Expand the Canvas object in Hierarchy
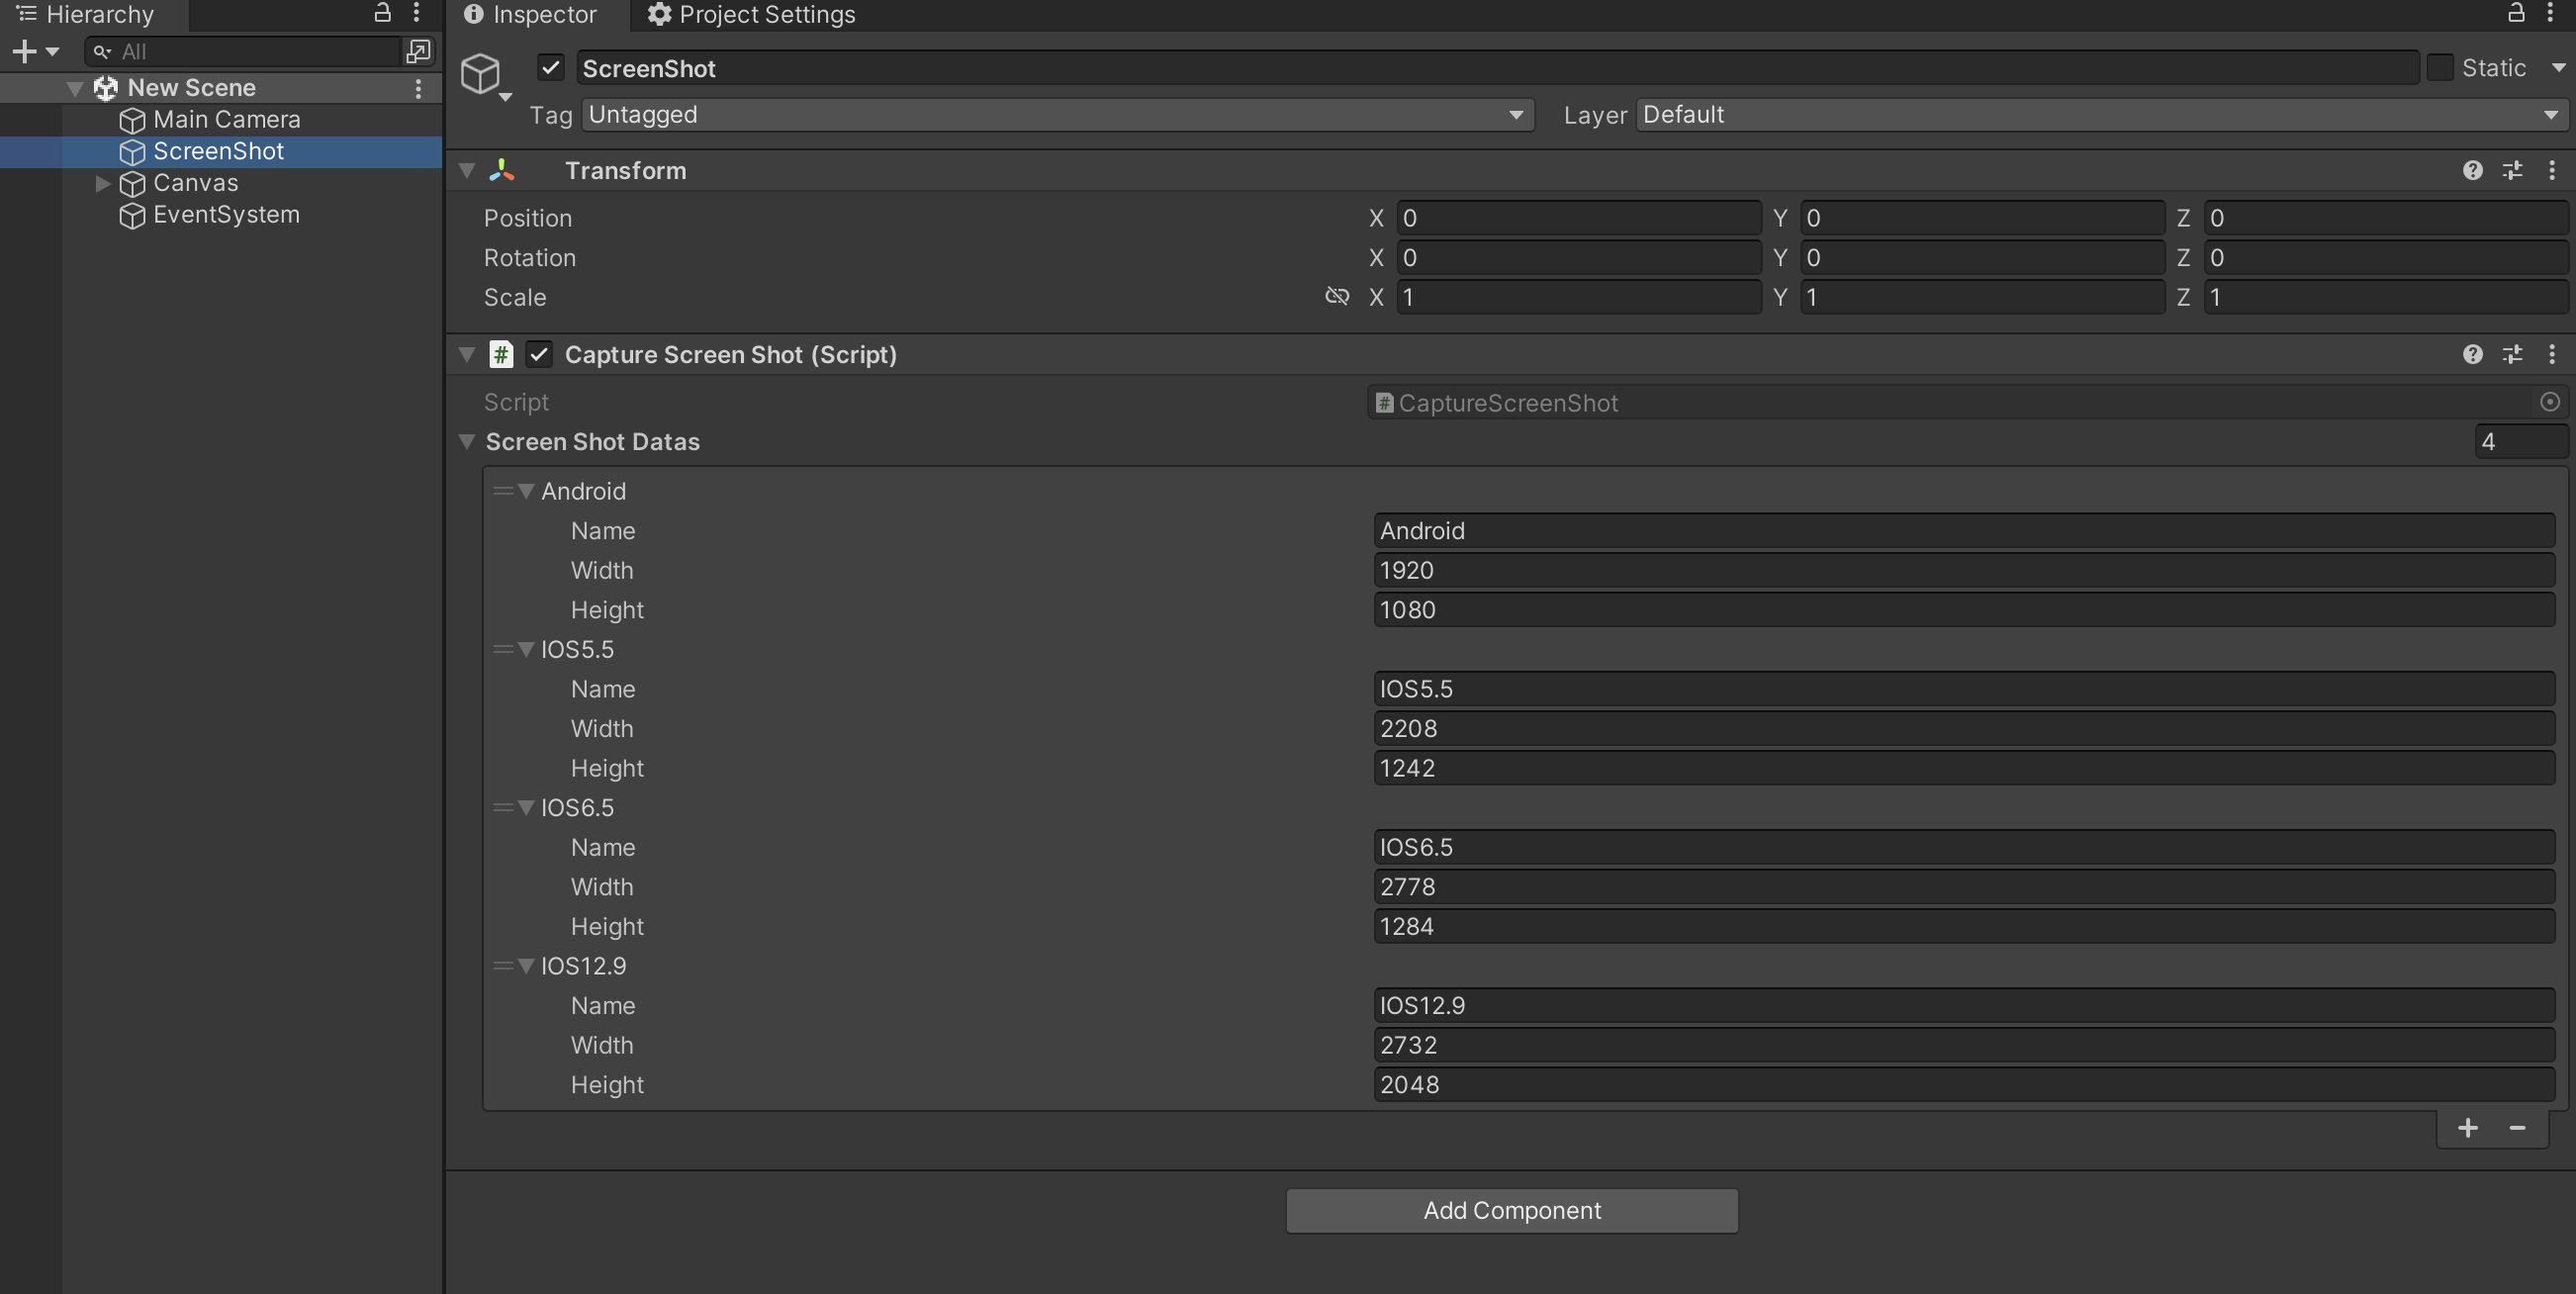The height and width of the screenshot is (1294, 2576). tap(102, 183)
